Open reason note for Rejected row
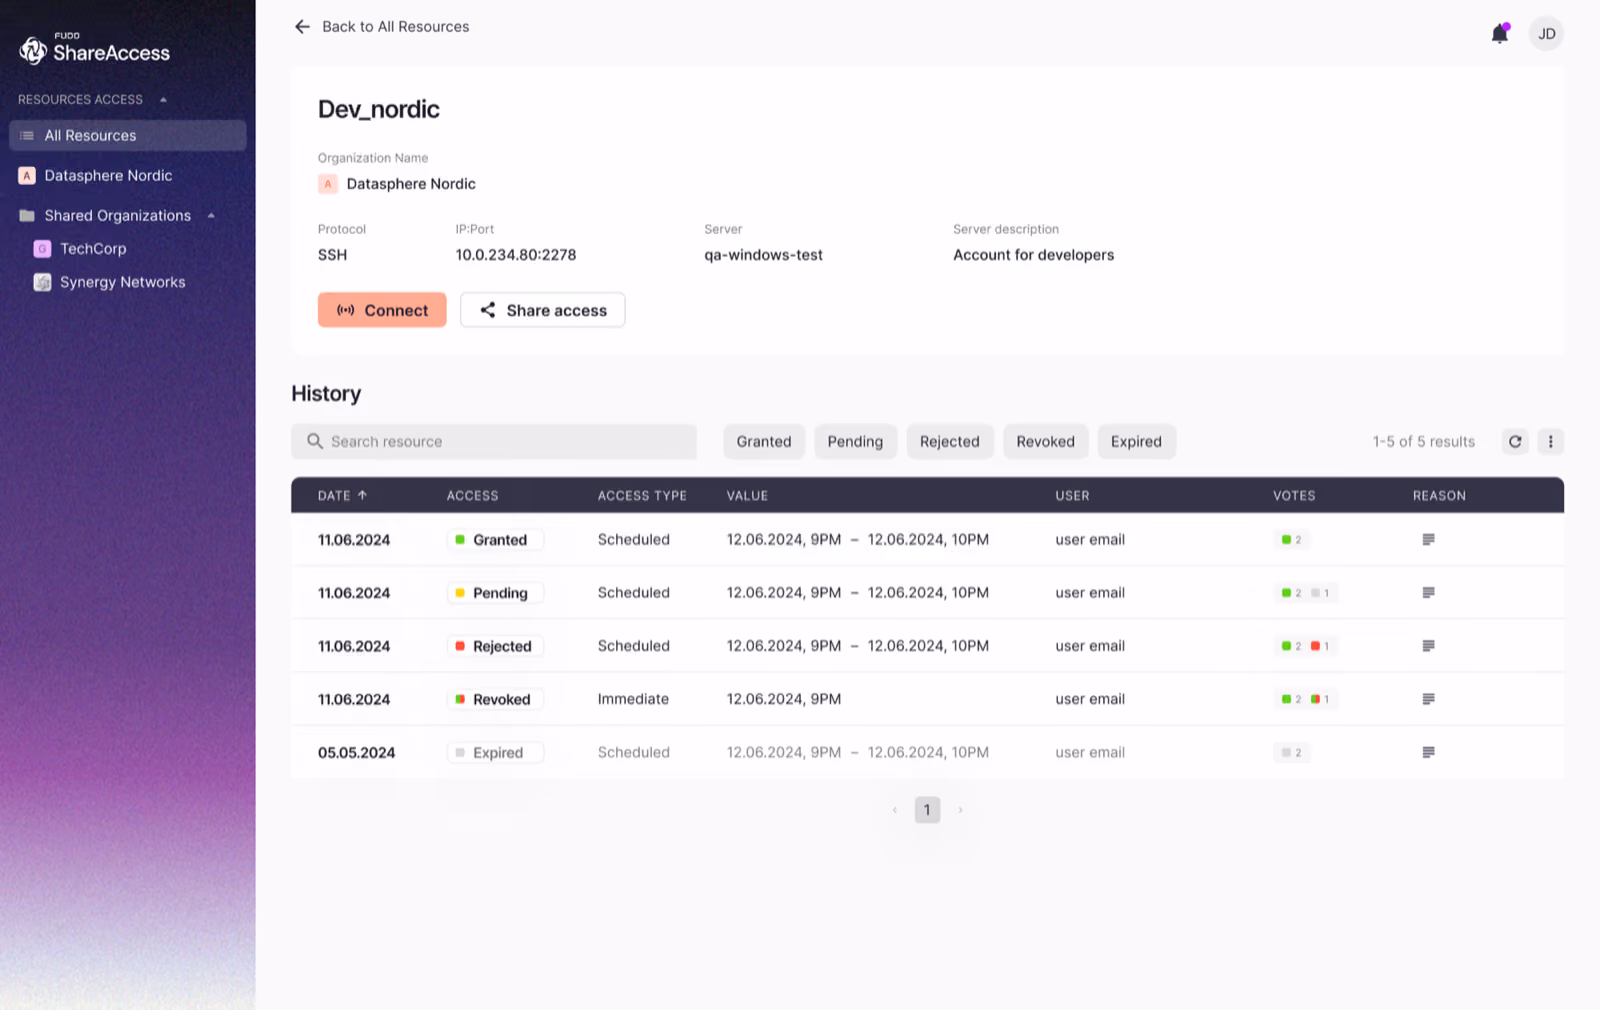 [1428, 646]
